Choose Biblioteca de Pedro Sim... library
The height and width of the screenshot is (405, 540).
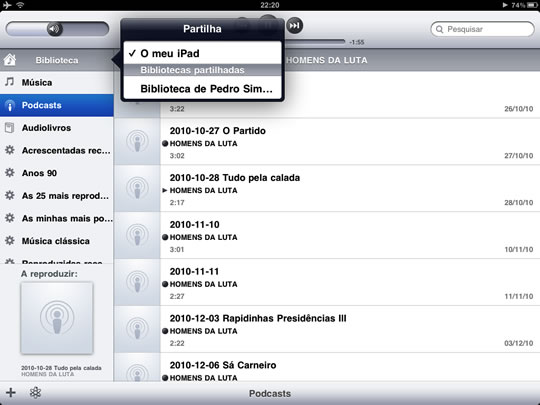pyautogui.click(x=202, y=89)
